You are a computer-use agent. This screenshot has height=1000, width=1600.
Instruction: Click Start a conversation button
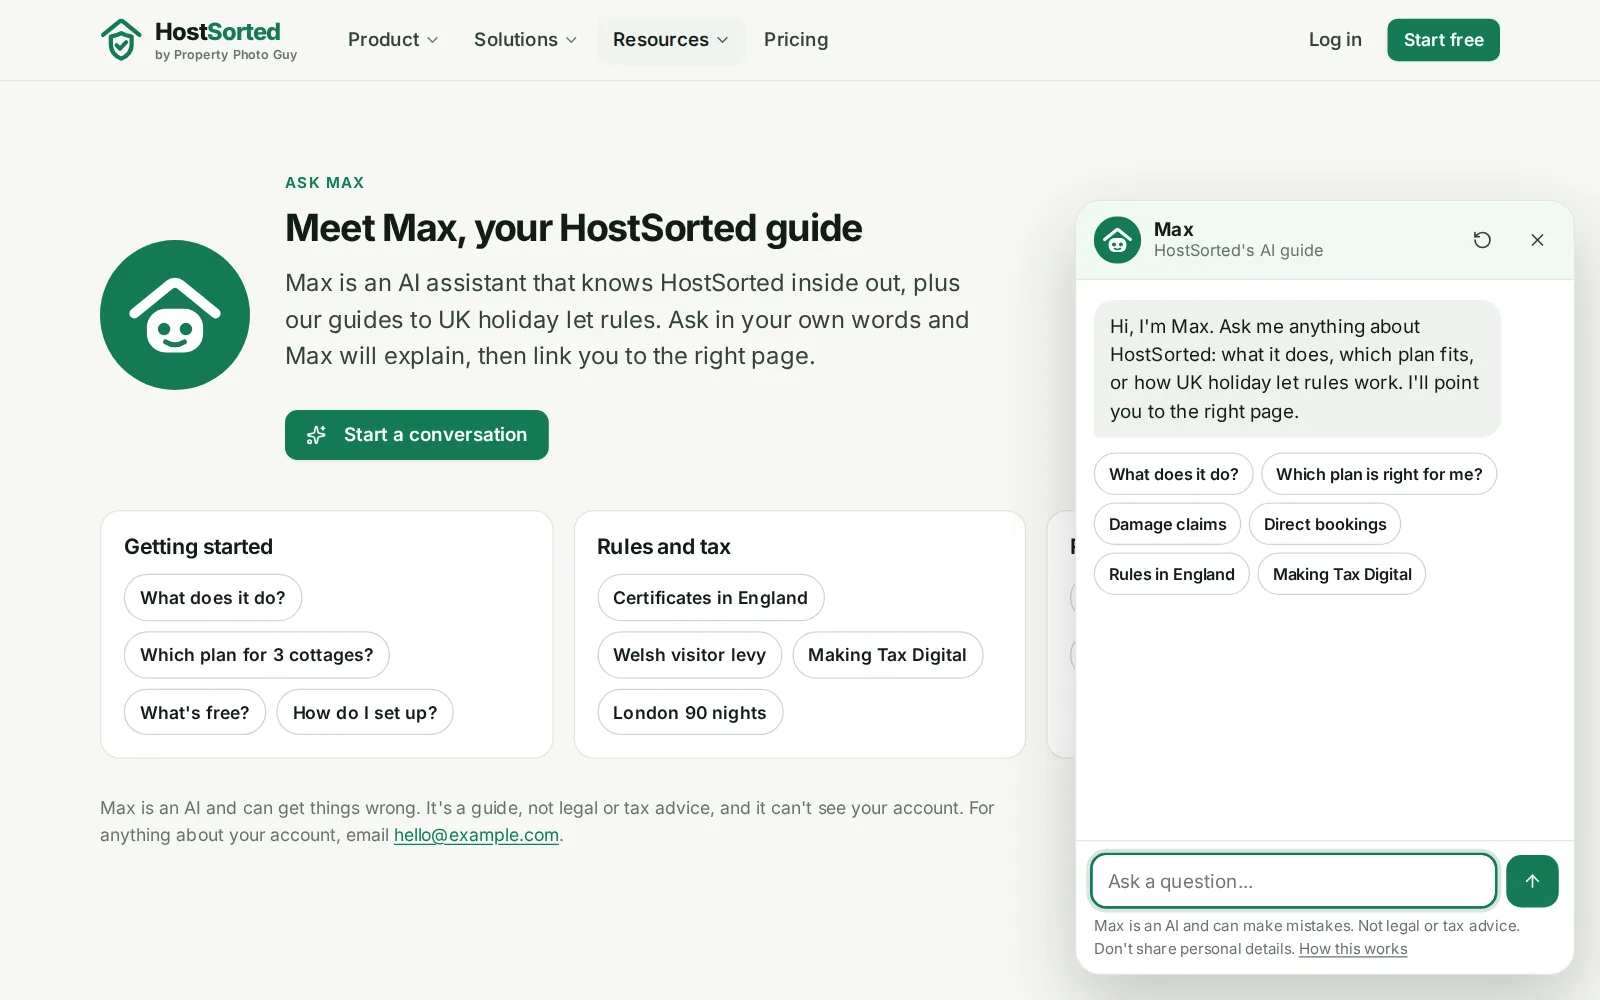coord(417,435)
